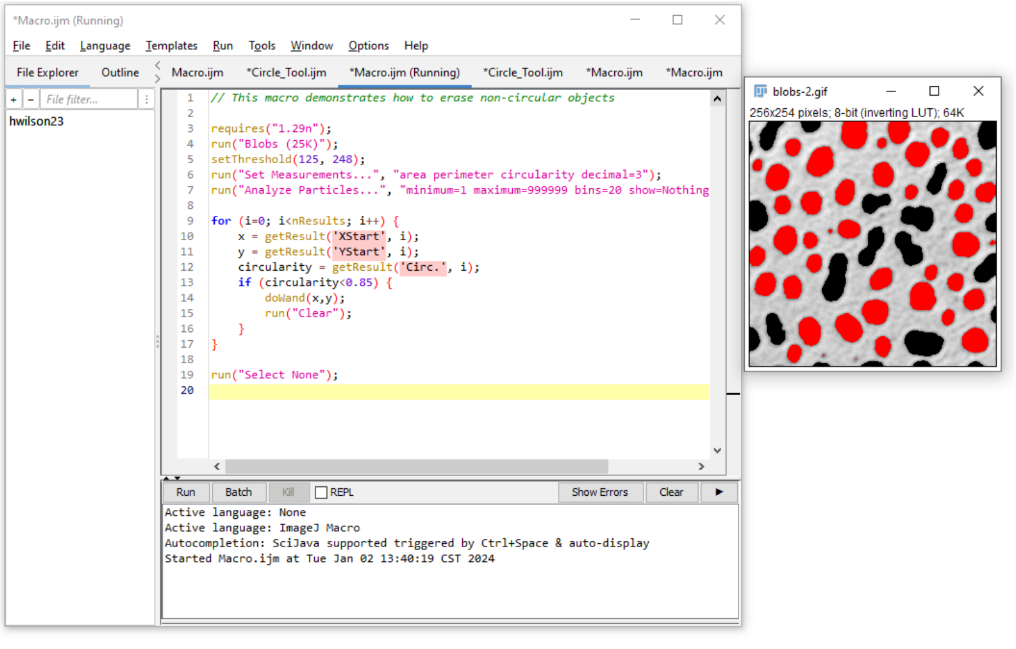Open the Templates menu
The width and height of the screenshot is (1016, 649).
(171, 46)
